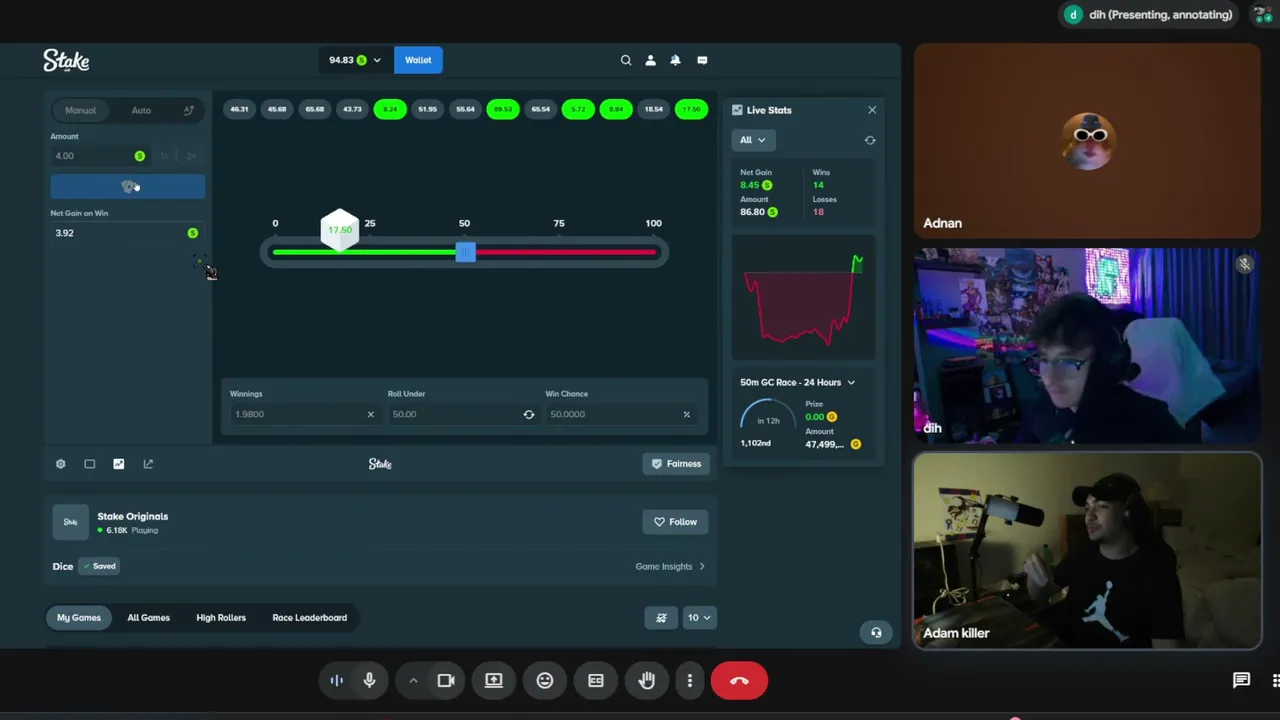Image resolution: width=1280 pixels, height=720 pixels.
Task: Open the Stake search icon
Action: (x=626, y=60)
